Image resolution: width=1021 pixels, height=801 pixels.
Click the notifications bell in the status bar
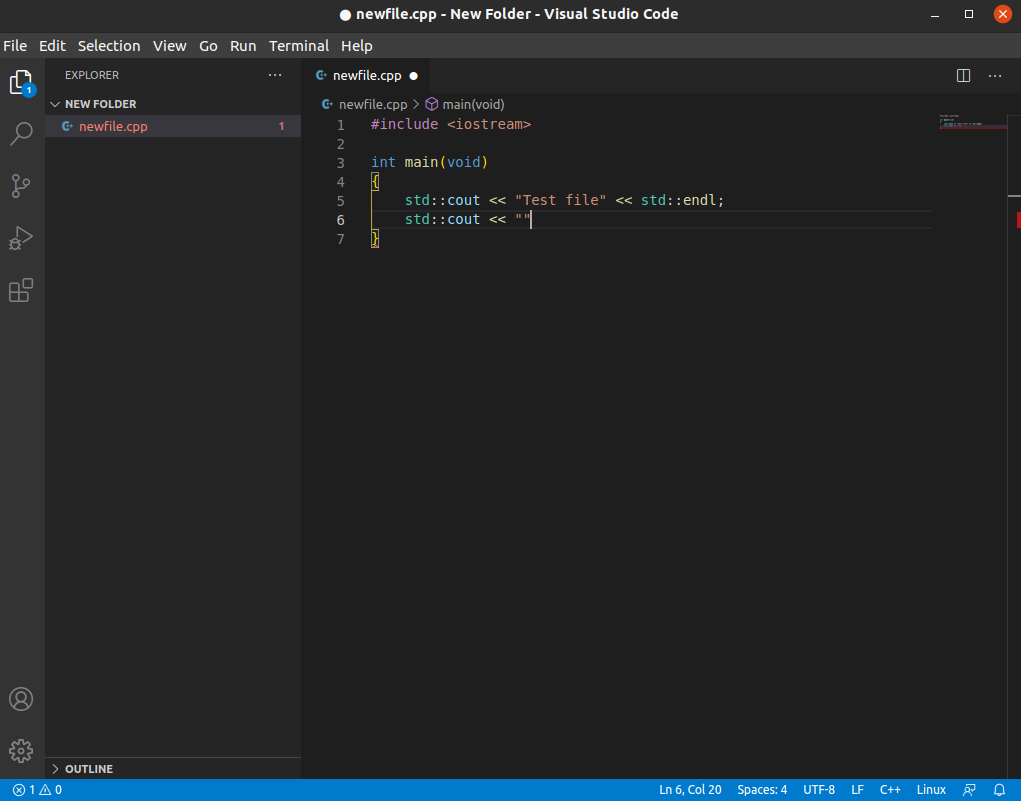pos(998,790)
